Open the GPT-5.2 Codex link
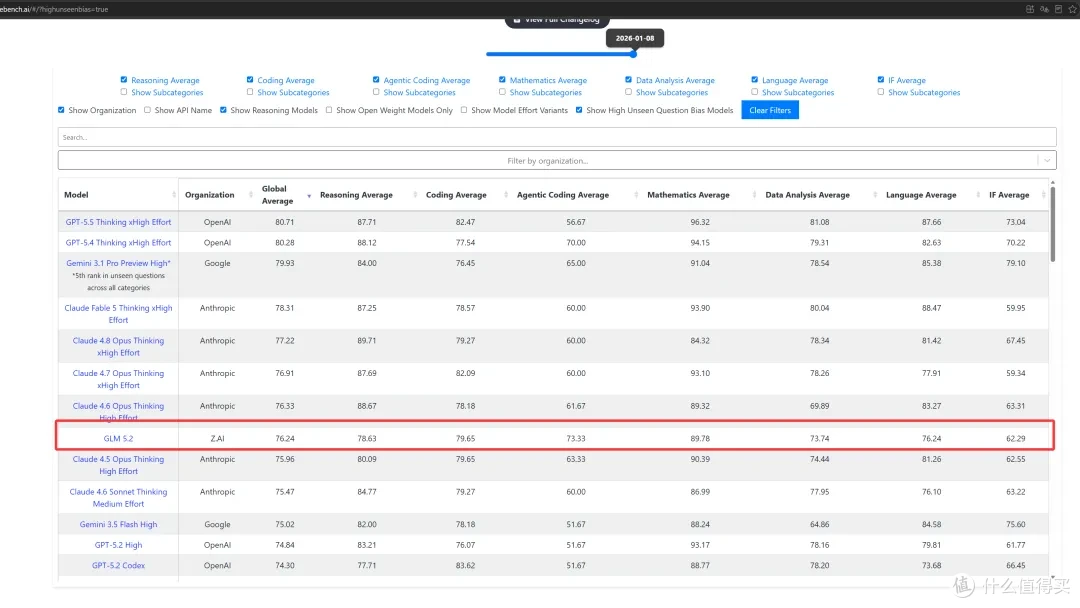 coord(118,566)
